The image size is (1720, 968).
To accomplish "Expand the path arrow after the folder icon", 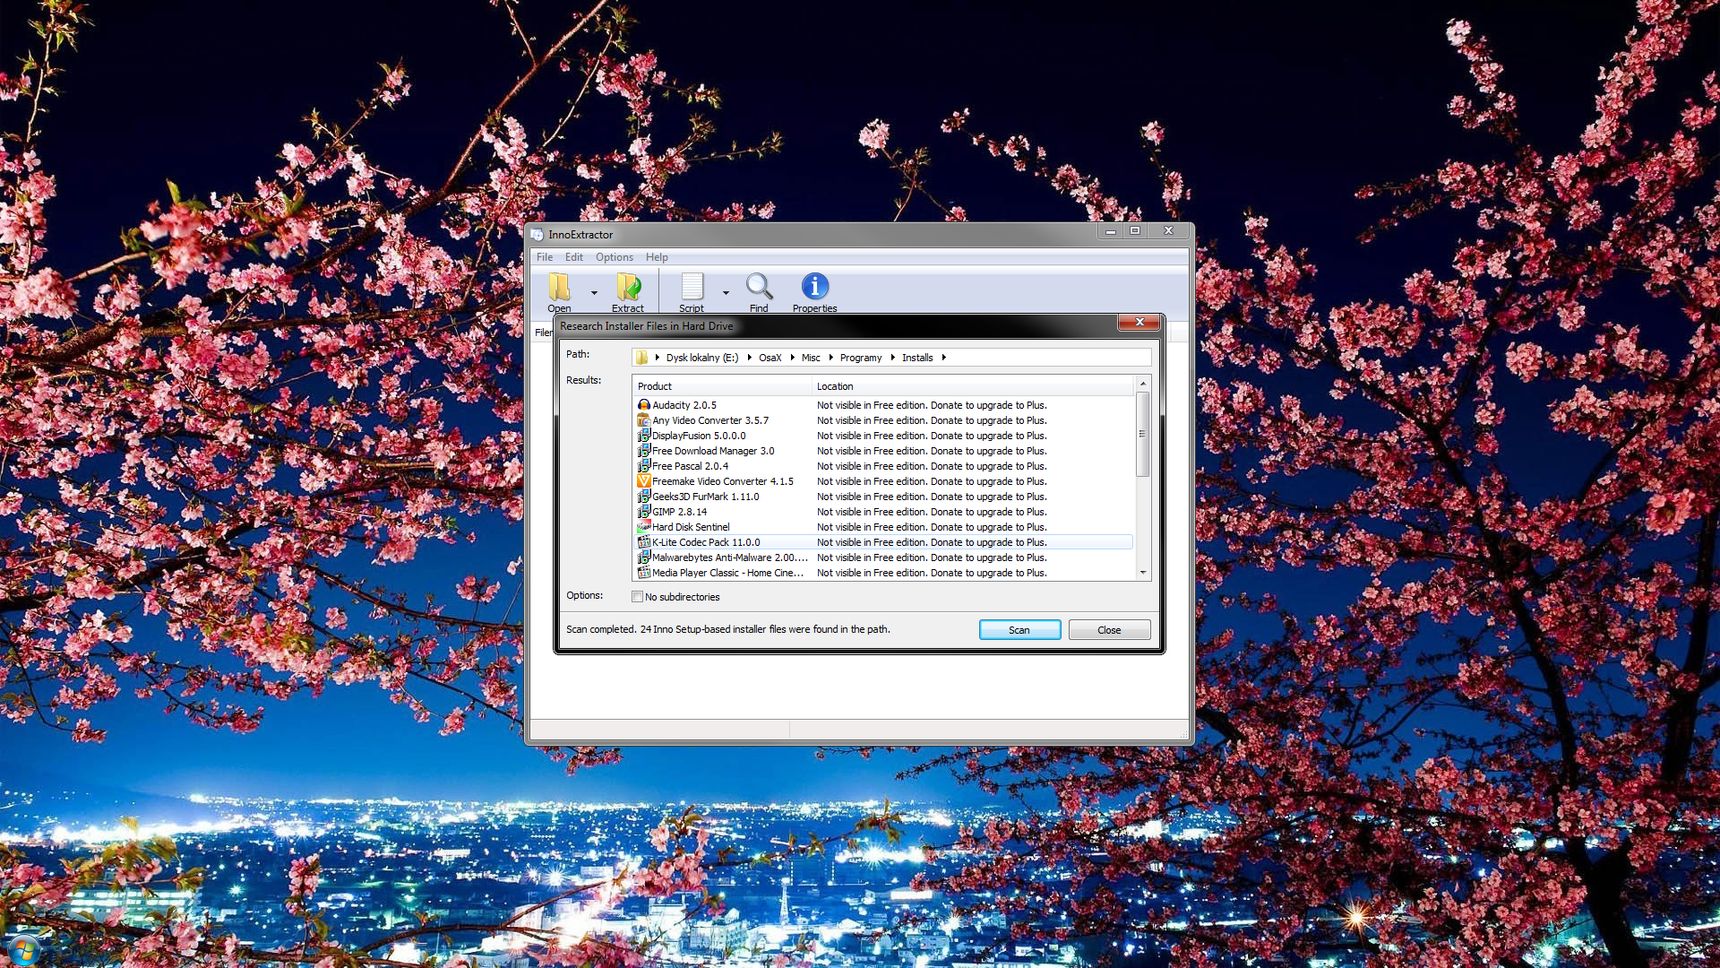I will click(657, 357).
